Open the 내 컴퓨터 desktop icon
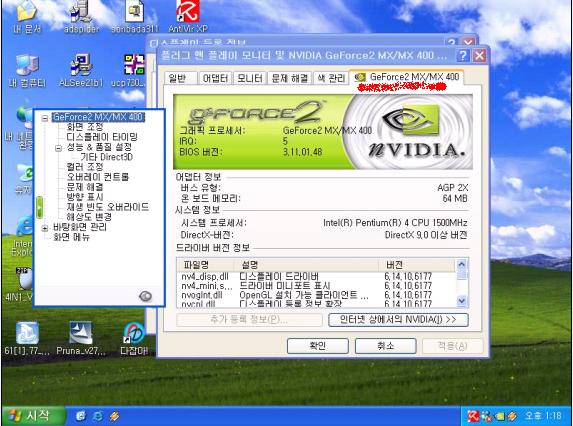Screen dimensions: 573x426 click(x=27, y=70)
